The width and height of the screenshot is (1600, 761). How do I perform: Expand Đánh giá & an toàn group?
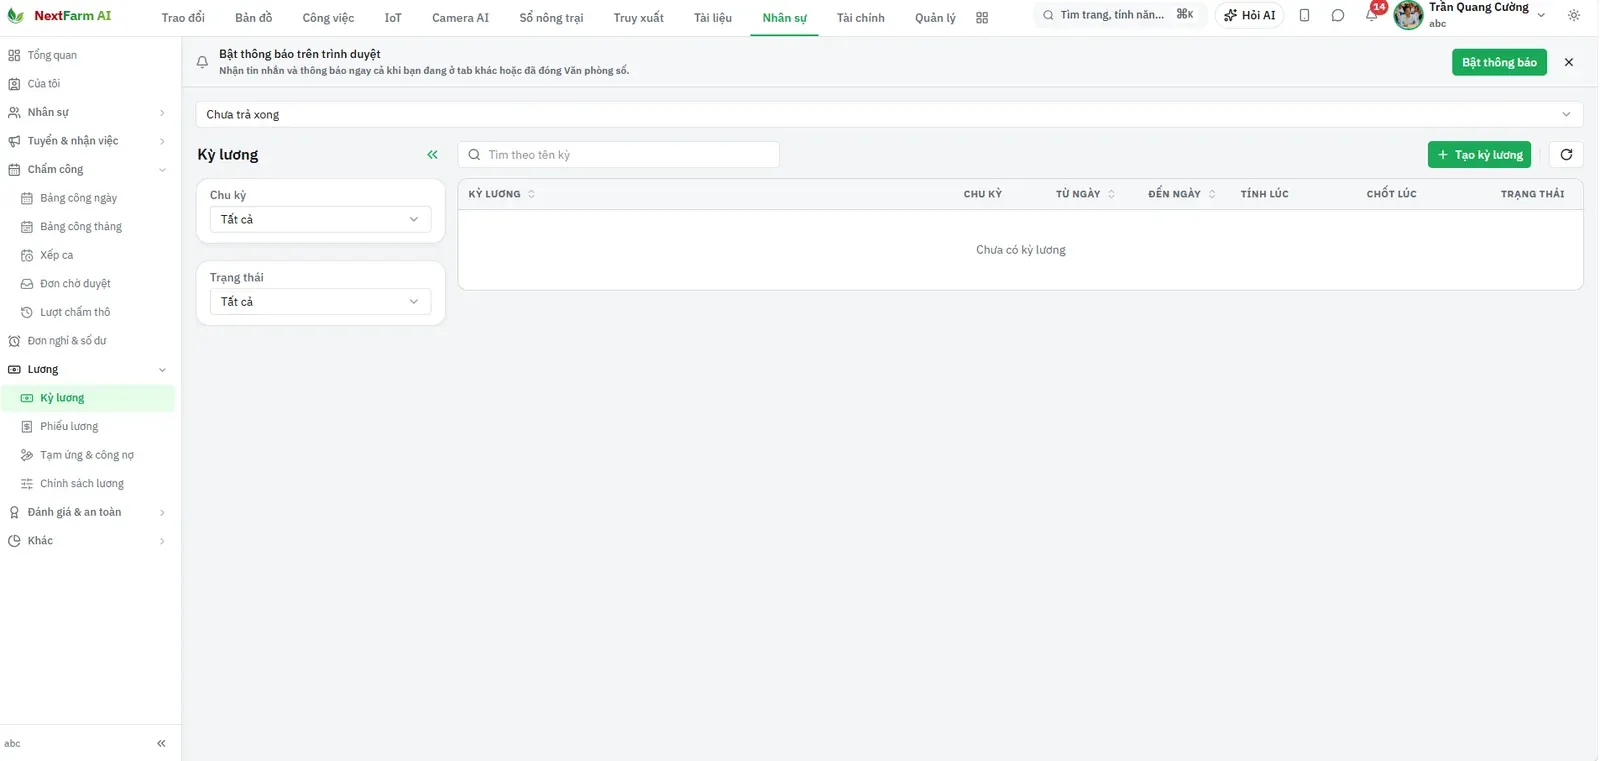tap(88, 512)
